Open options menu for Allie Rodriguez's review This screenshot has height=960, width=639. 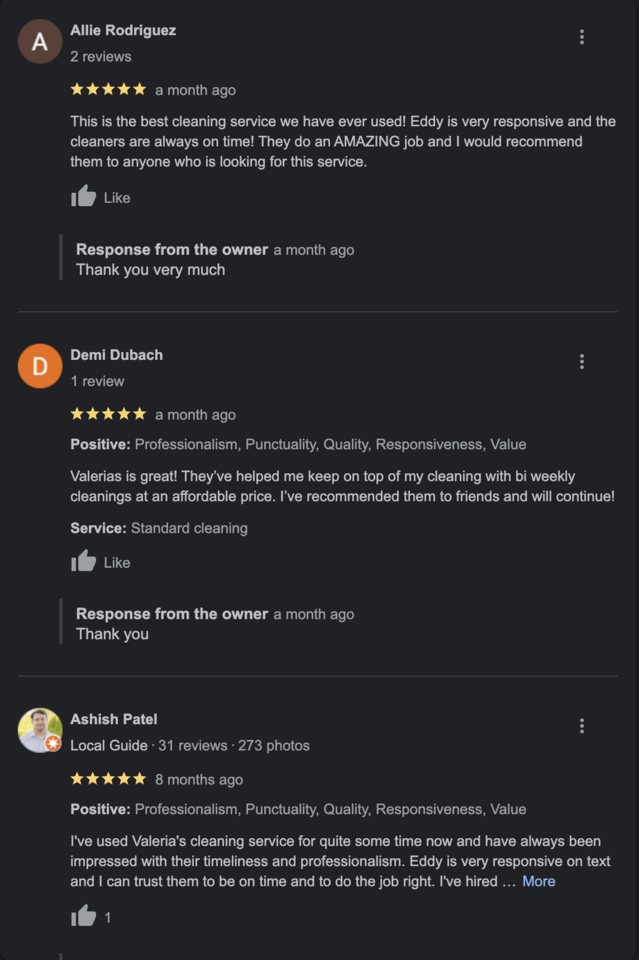pos(582,37)
